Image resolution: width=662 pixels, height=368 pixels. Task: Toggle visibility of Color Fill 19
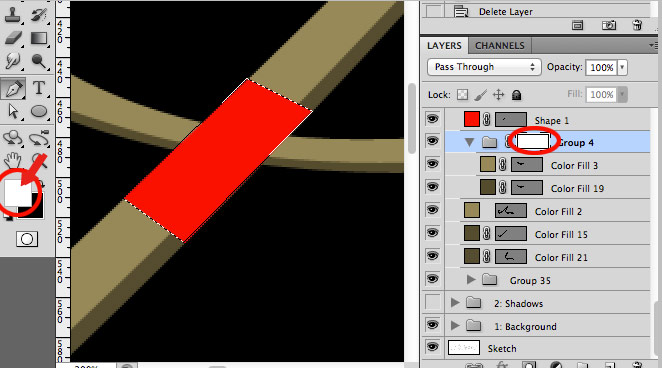[432, 187]
